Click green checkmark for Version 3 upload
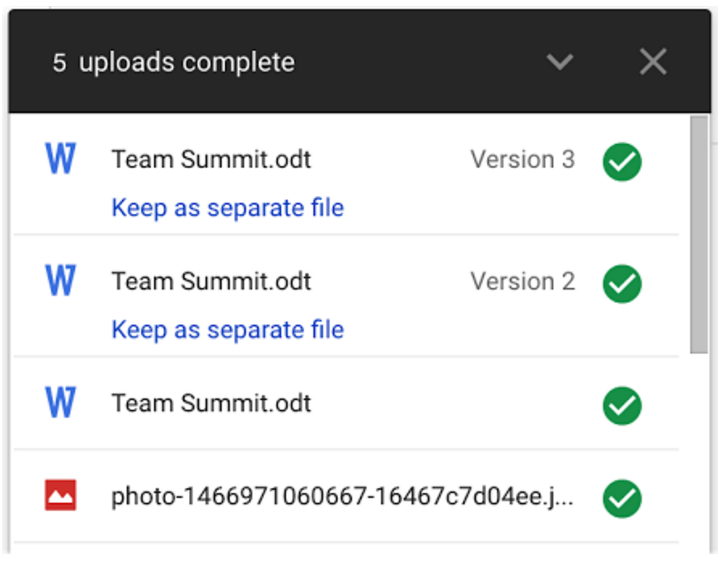The width and height of the screenshot is (722, 562). (x=622, y=162)
